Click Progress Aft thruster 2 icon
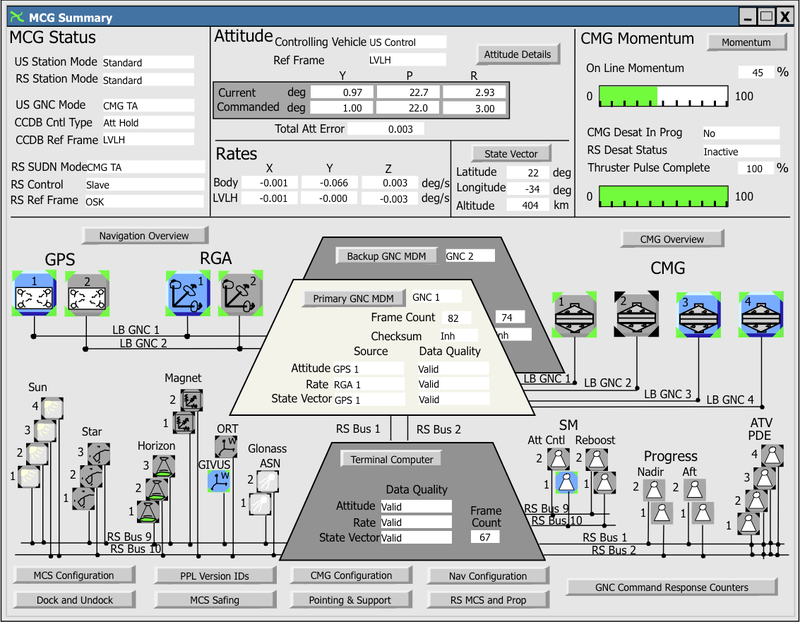The image size is (800, 622). 694,490
